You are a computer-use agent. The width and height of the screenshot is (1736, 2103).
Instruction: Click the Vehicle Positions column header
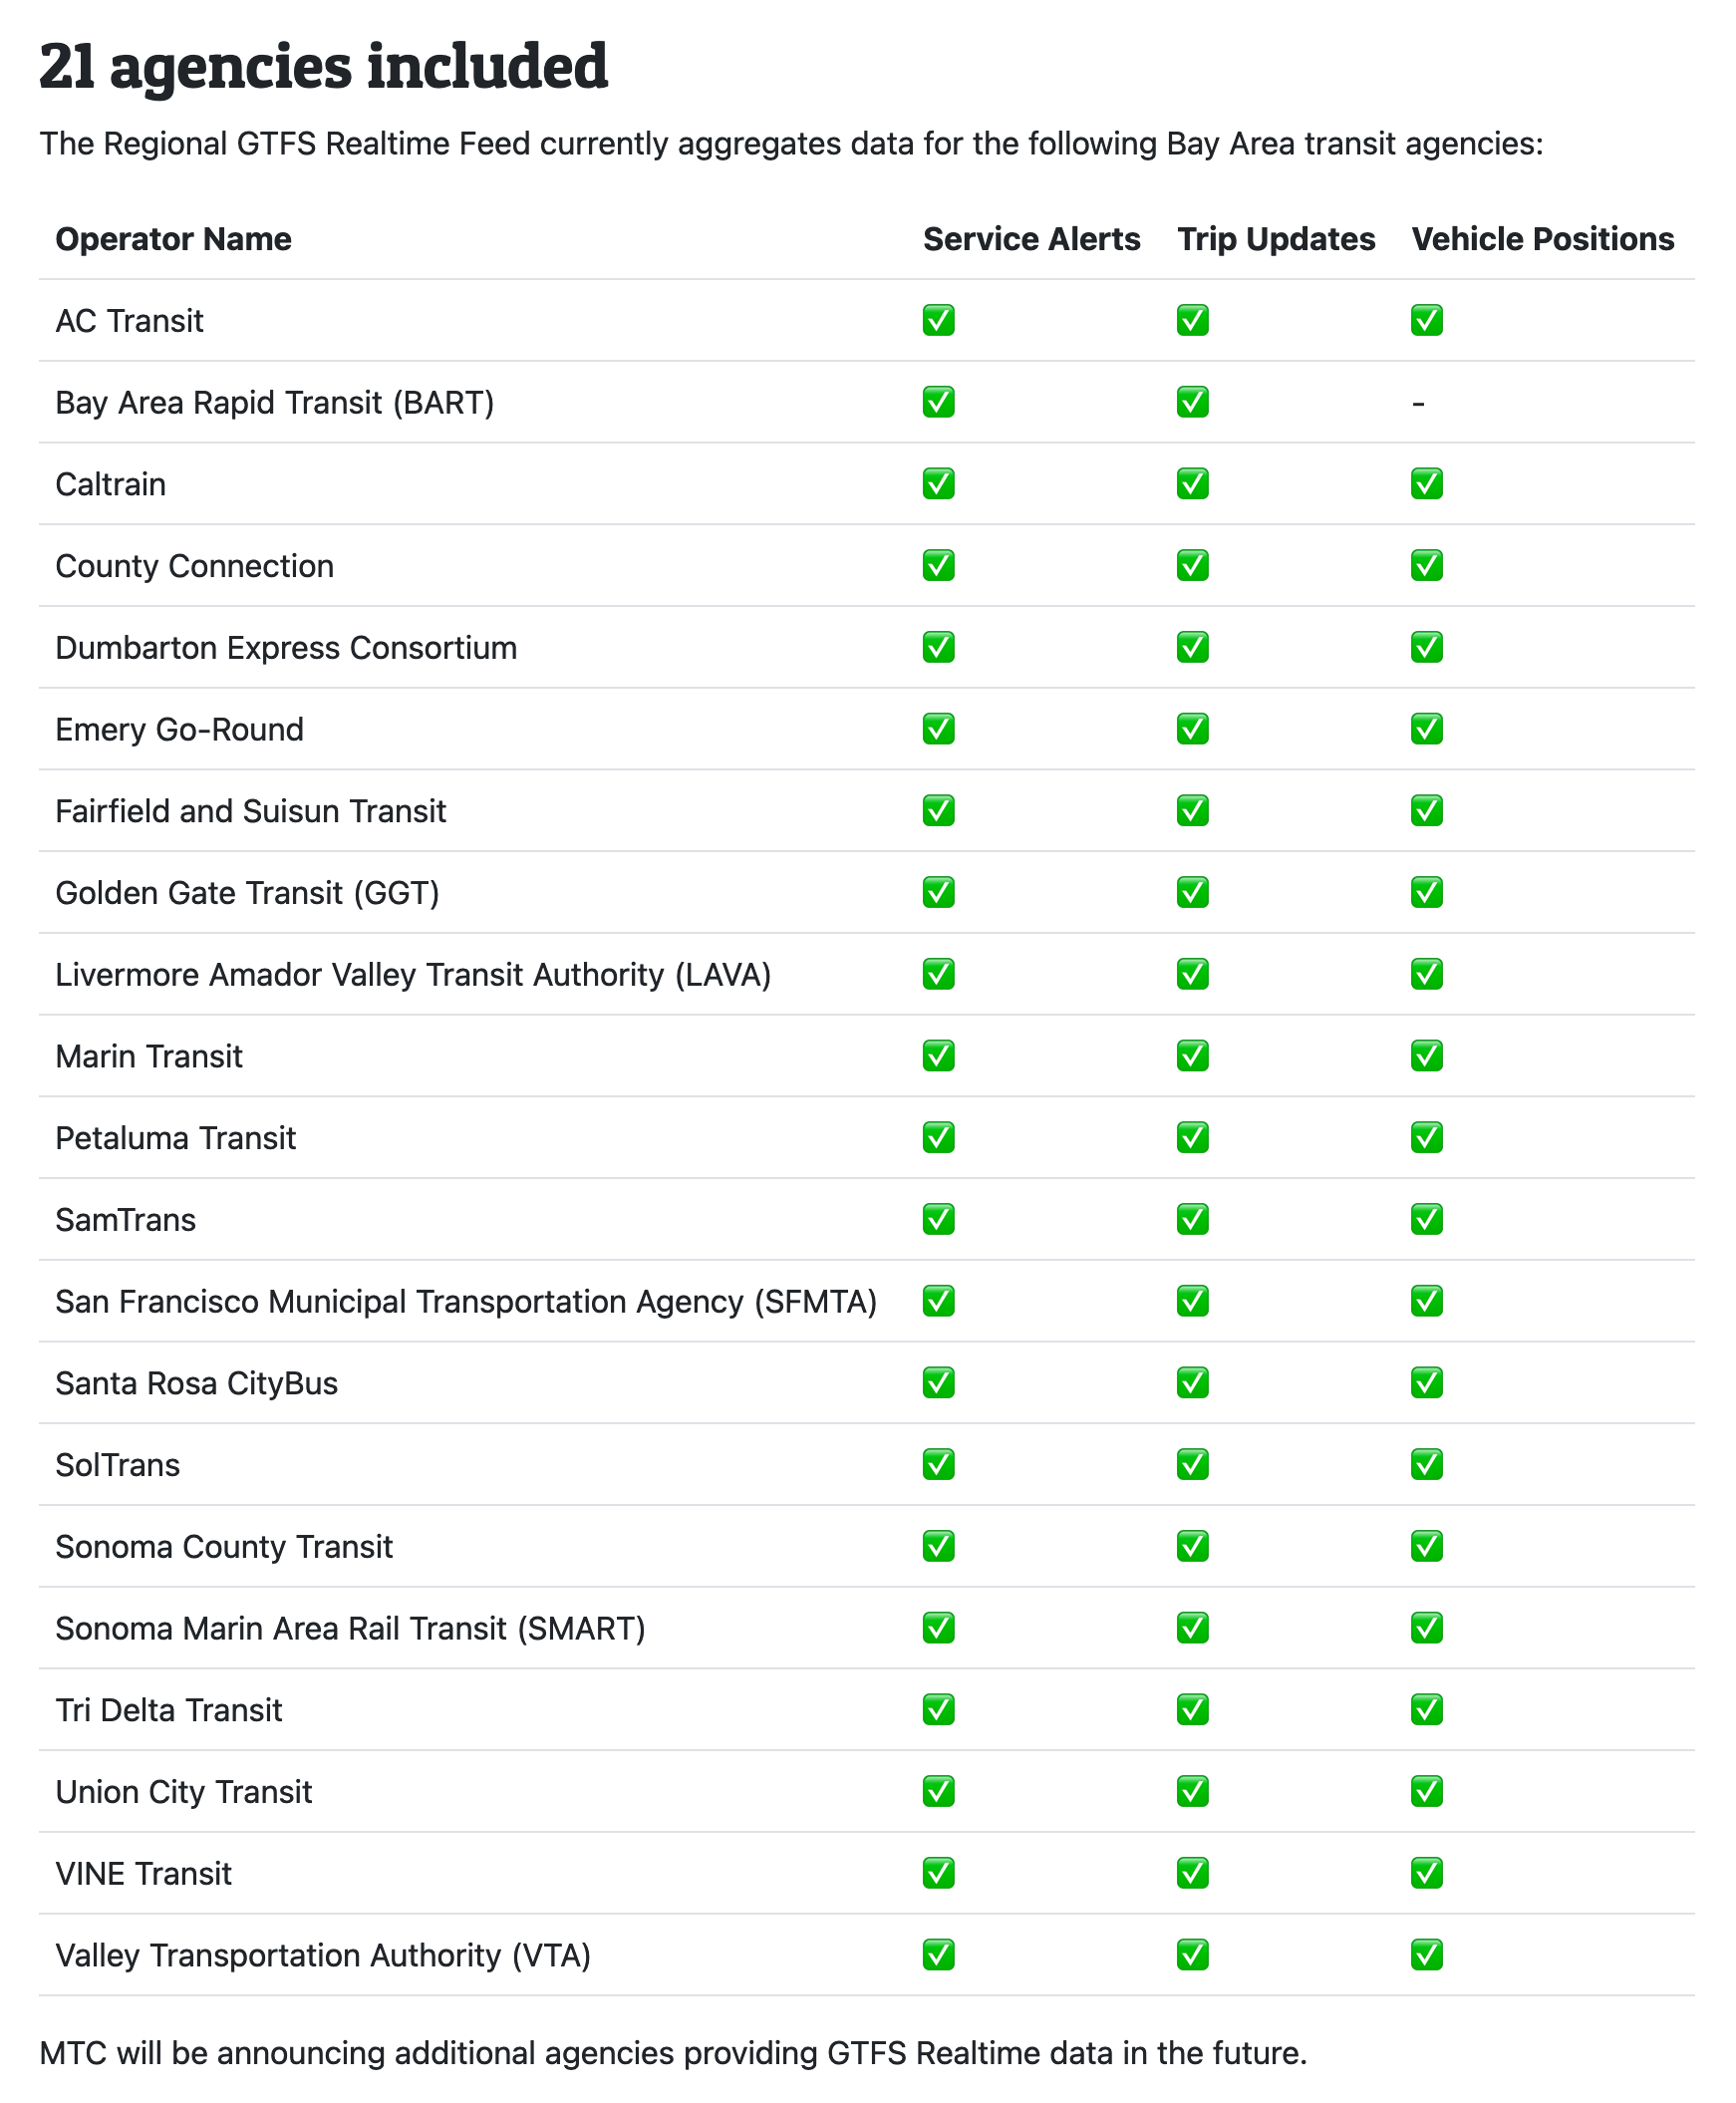click(1542, 239)
